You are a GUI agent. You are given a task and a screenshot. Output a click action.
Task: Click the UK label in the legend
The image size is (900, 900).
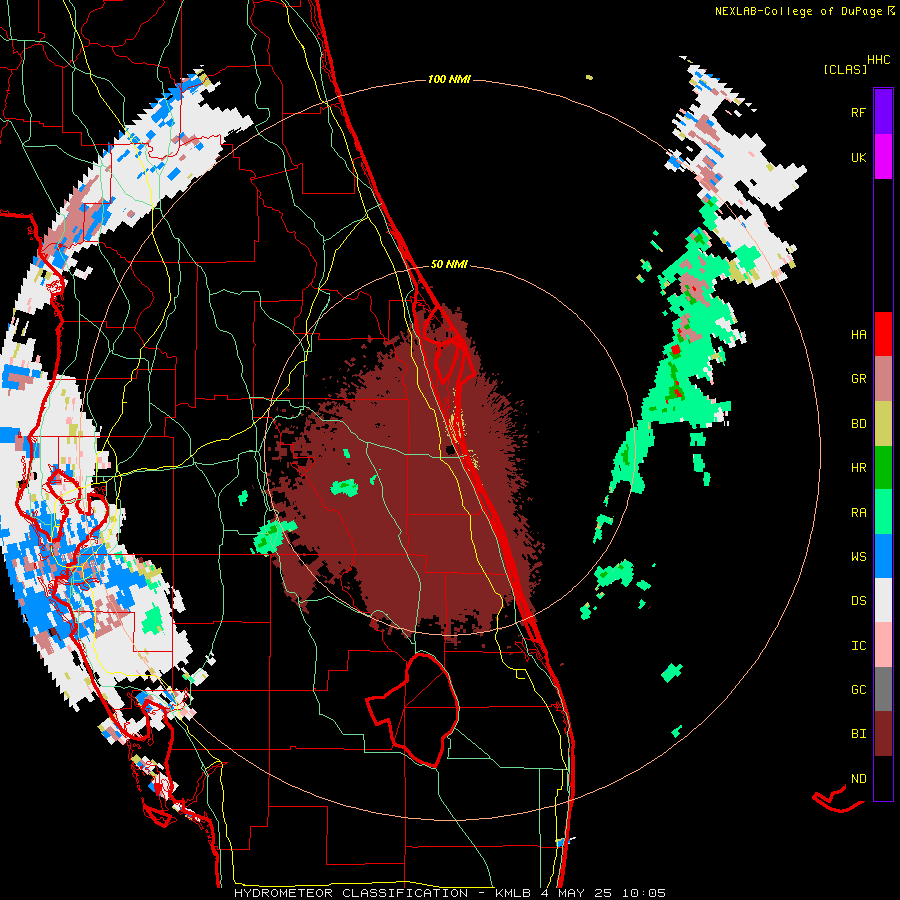(858, 157)
